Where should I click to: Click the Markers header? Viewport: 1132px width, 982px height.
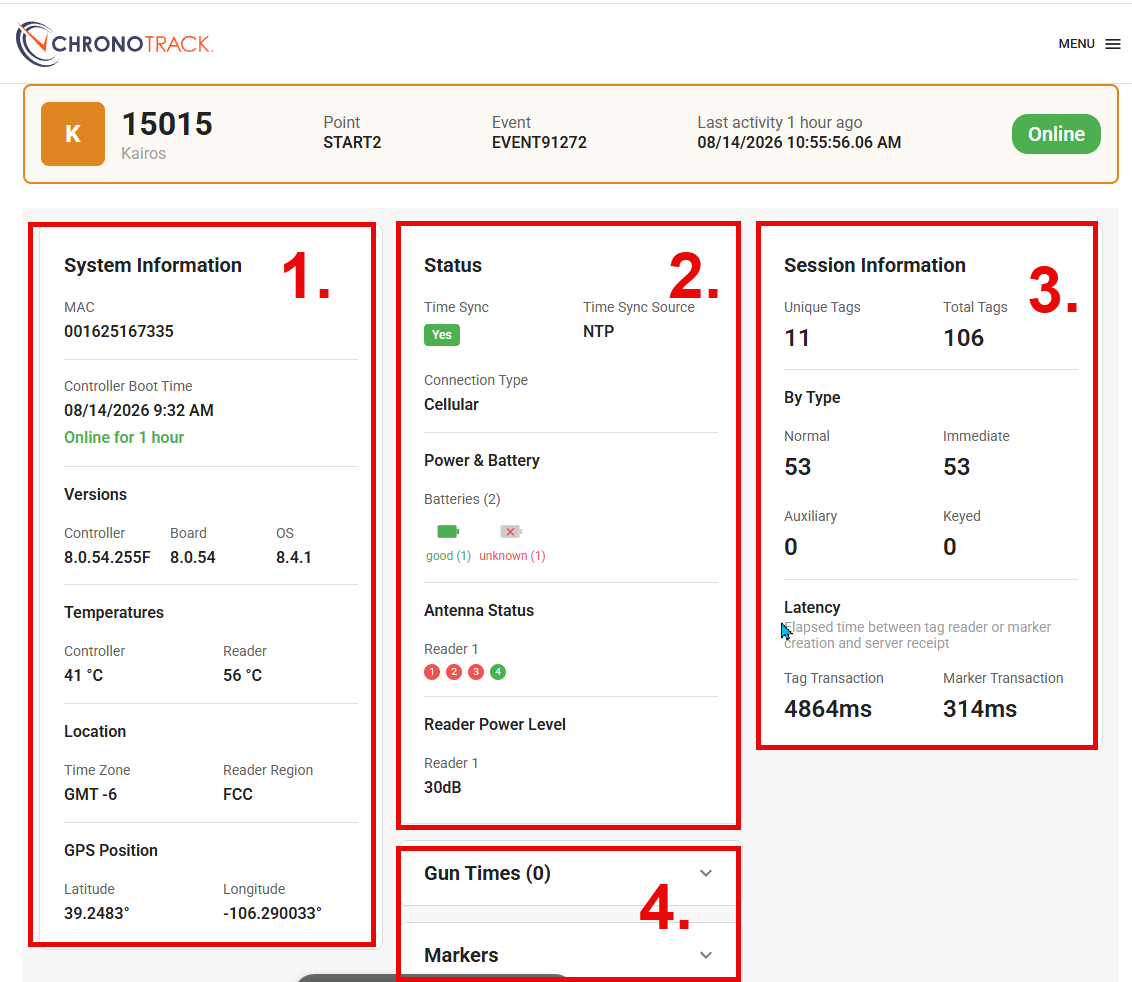461,955
